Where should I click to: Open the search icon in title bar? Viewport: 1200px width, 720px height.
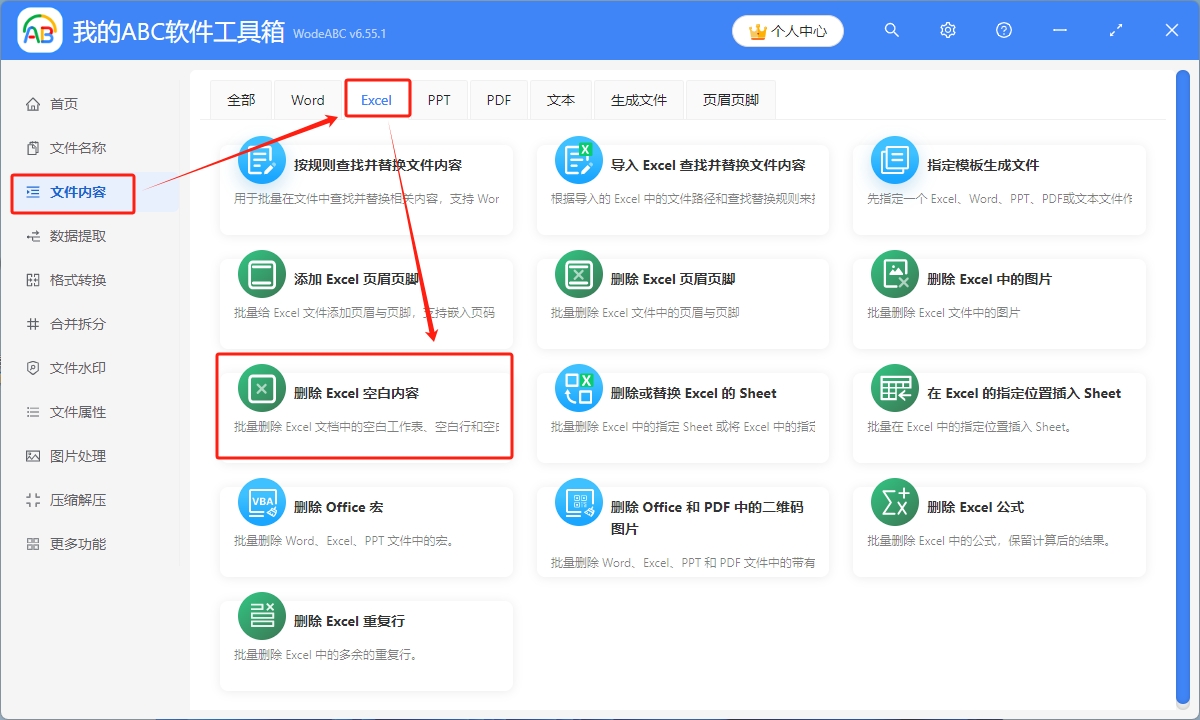[892, 31]
